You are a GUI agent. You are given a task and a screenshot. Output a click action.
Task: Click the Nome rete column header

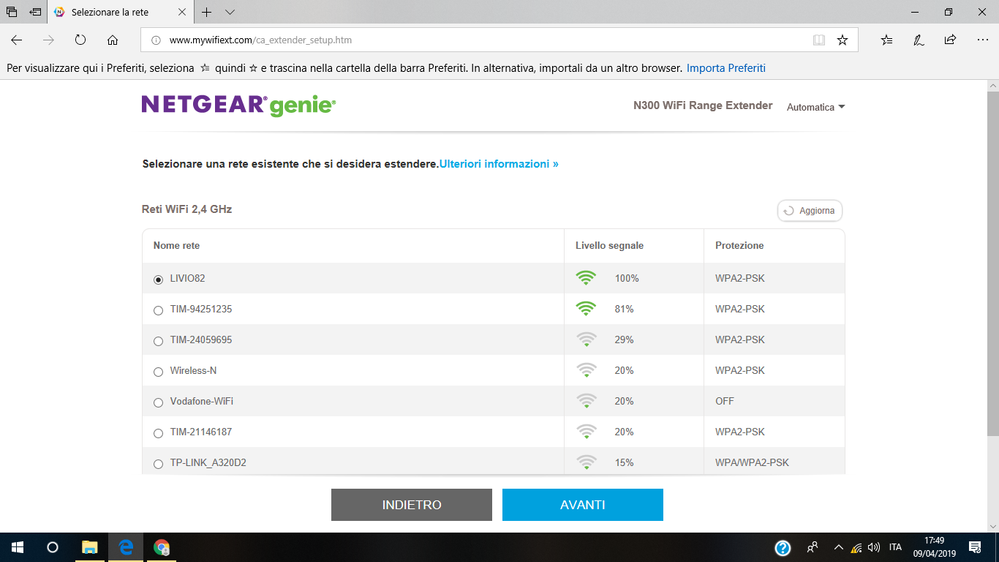pos(176,245)
